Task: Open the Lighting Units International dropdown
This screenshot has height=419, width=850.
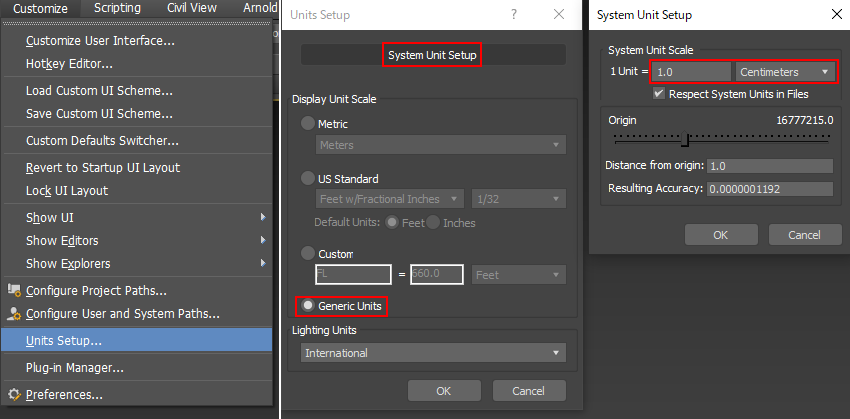Action: (x=433, y=353)
